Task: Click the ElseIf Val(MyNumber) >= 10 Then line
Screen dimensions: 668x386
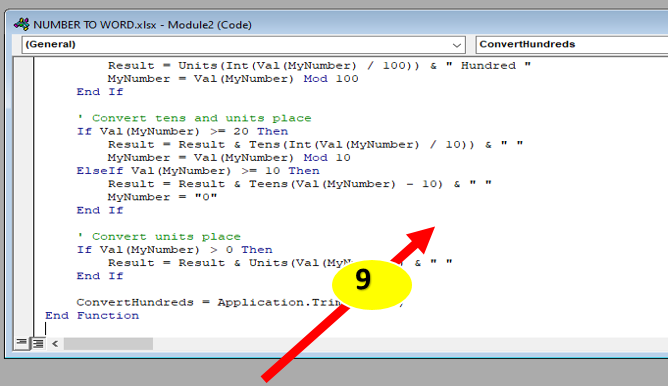Action: [x=198, y=171]
